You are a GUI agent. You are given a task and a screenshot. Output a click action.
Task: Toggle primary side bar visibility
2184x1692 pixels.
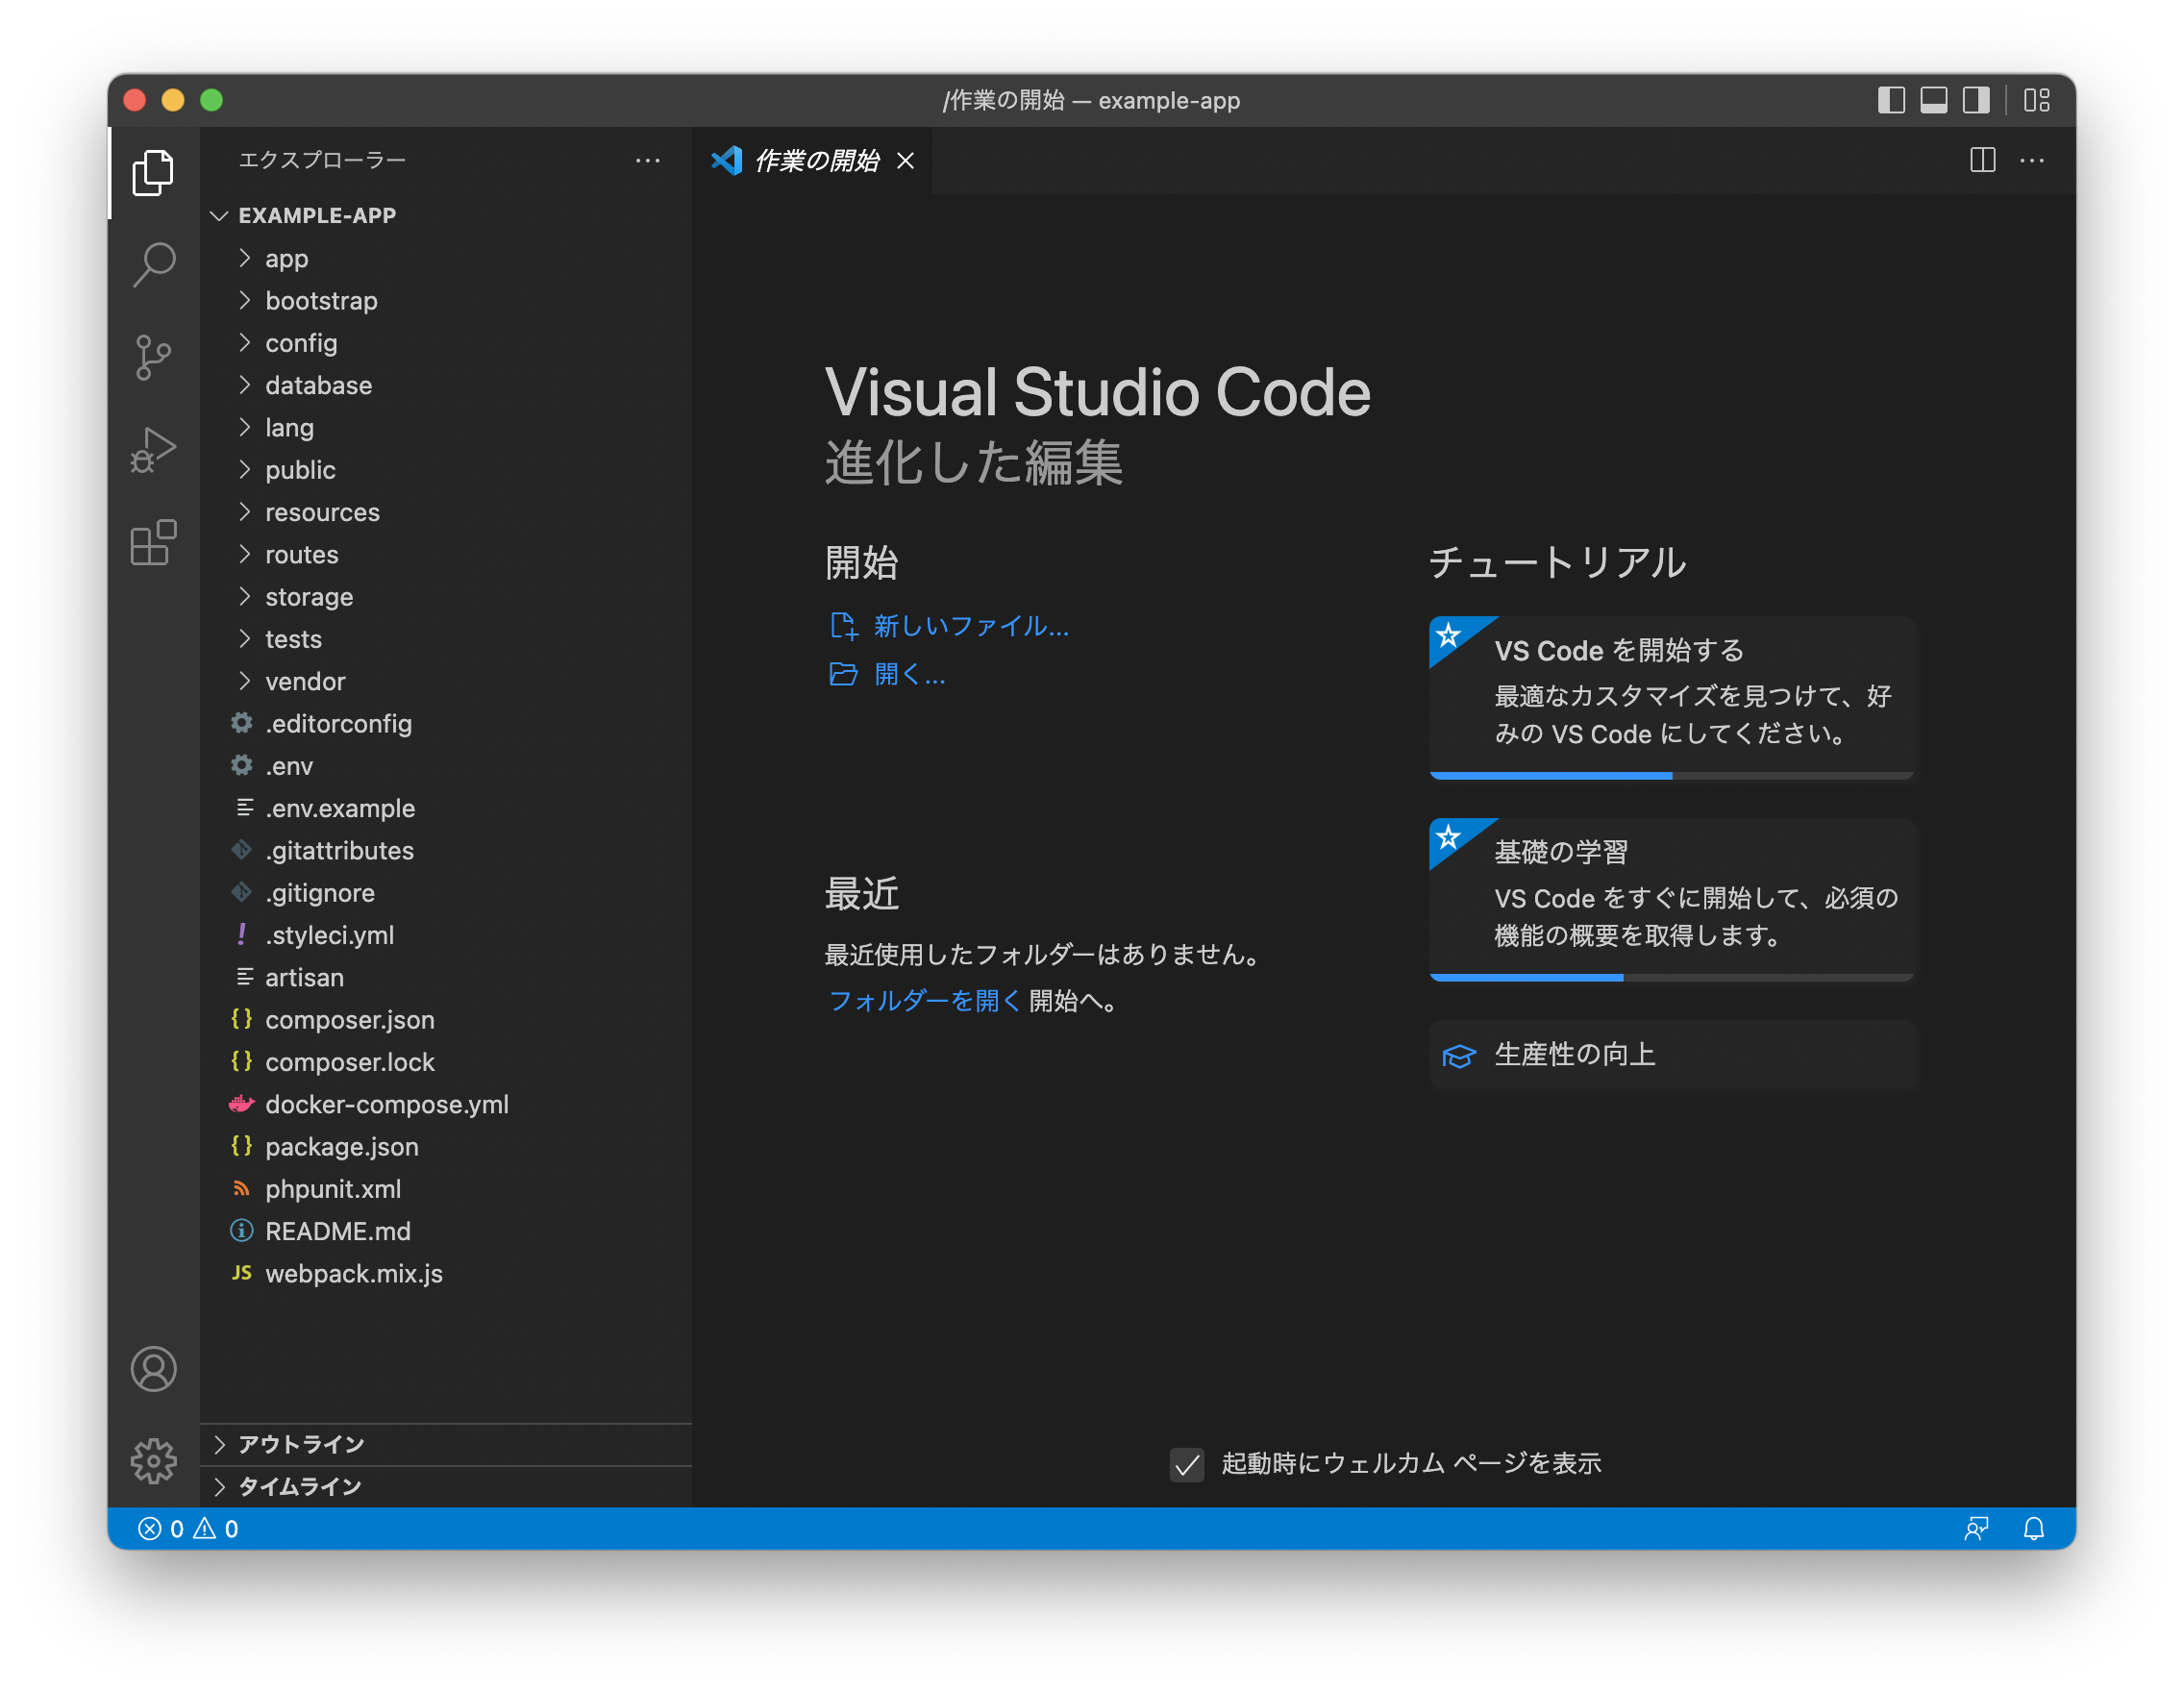coord(1891,100)
